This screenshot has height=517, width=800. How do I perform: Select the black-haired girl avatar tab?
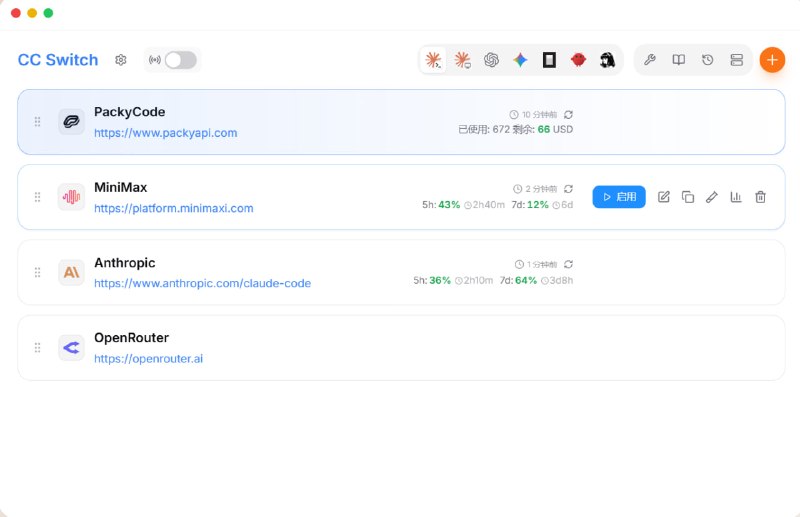pyautogui.click(x=607, y=60)
